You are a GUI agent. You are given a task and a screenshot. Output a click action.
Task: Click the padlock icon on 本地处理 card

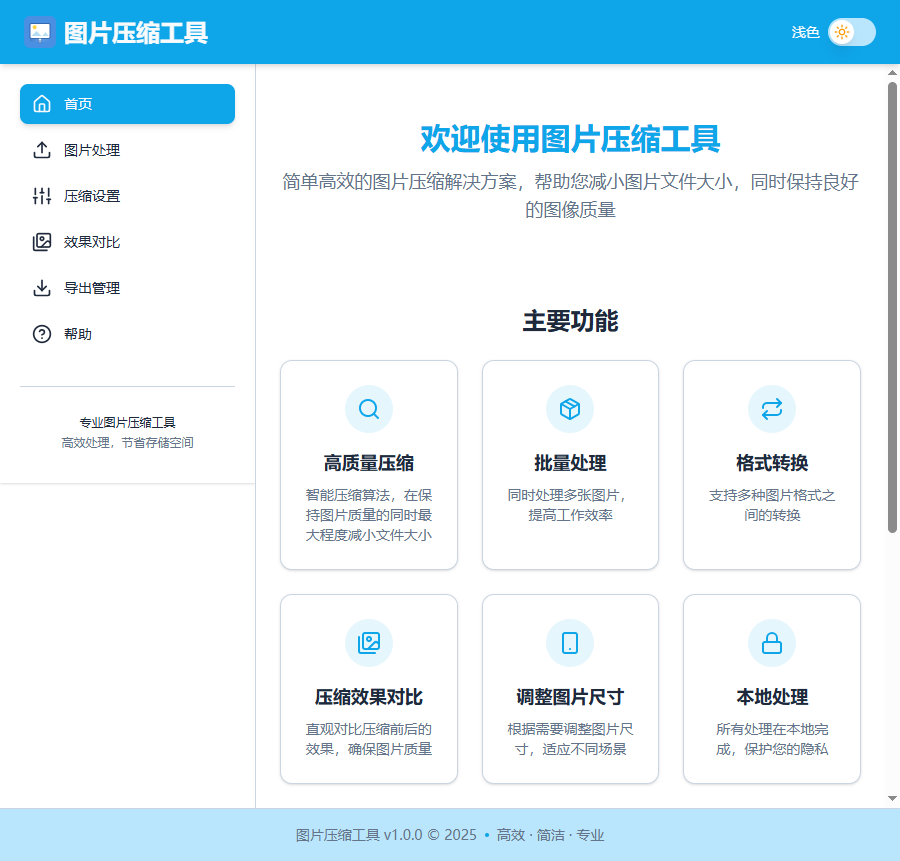coord(772,643)
